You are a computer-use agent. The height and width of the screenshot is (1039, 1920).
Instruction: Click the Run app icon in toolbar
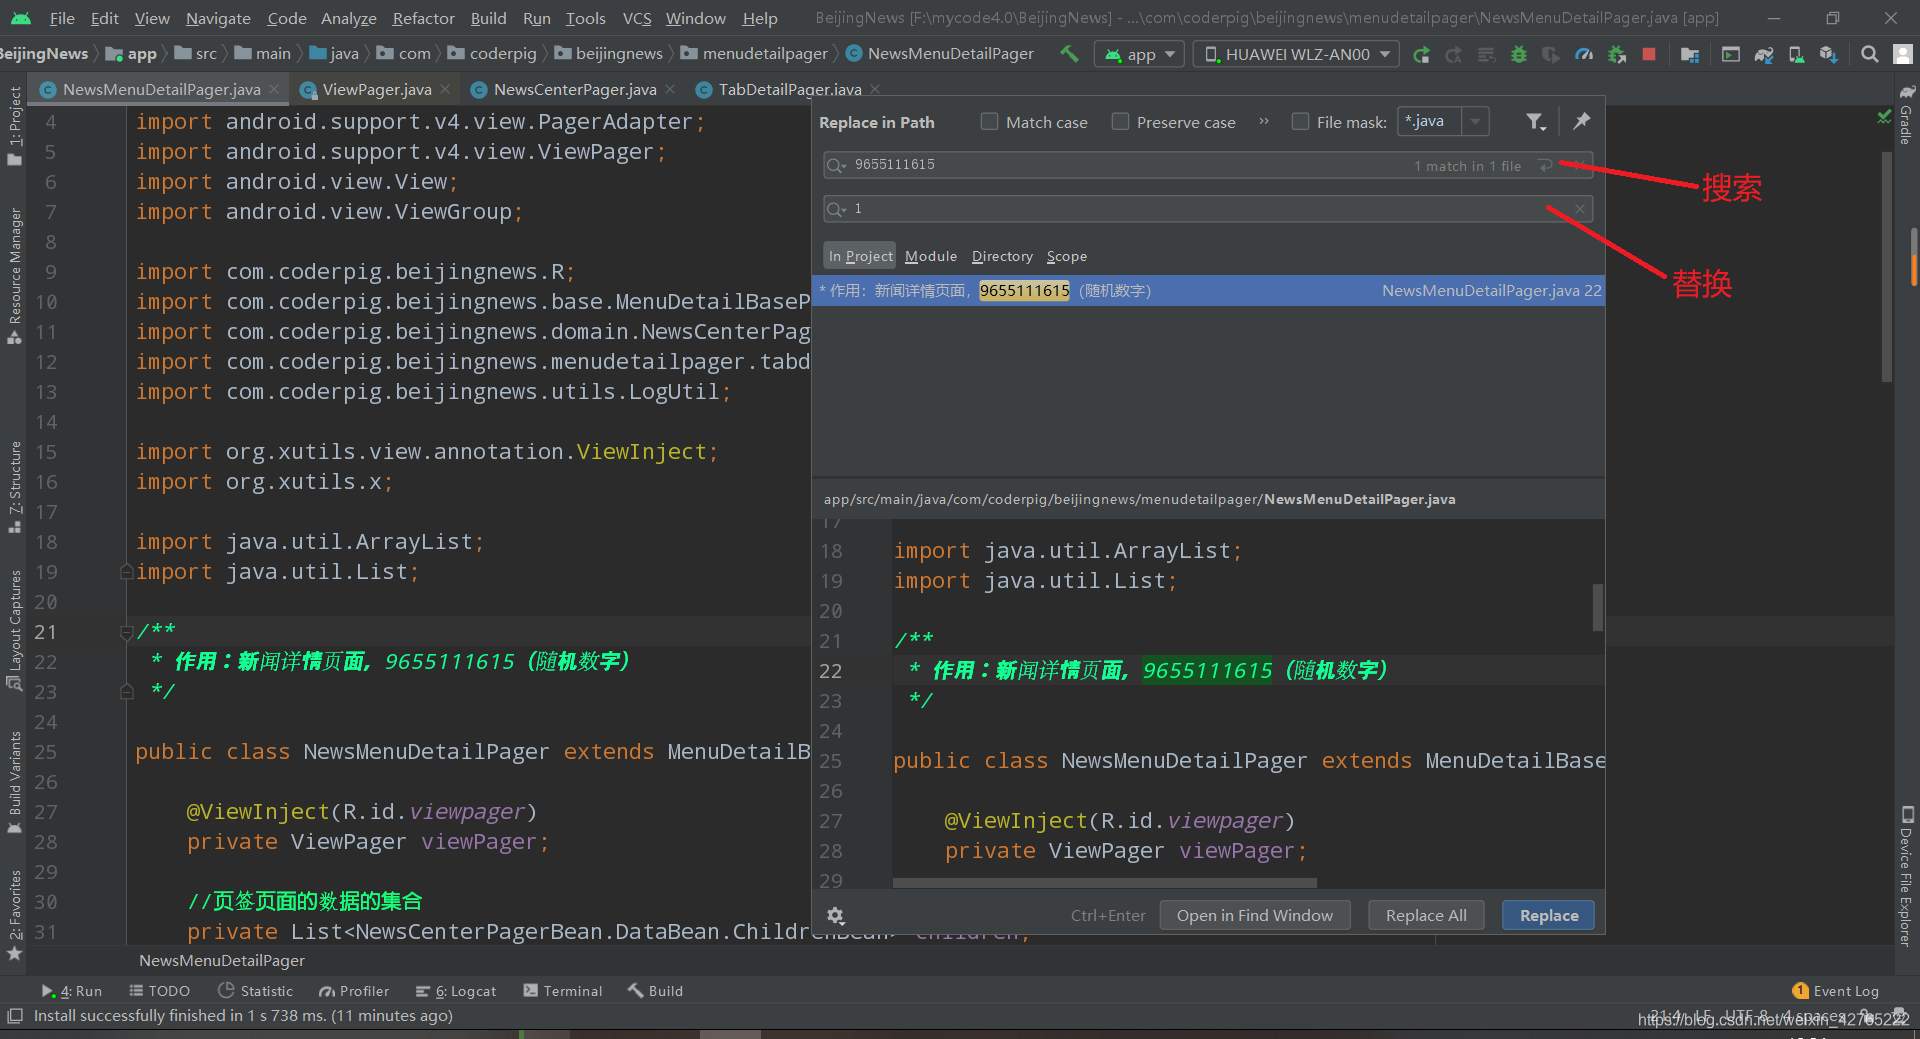(x=1421, y=54)
